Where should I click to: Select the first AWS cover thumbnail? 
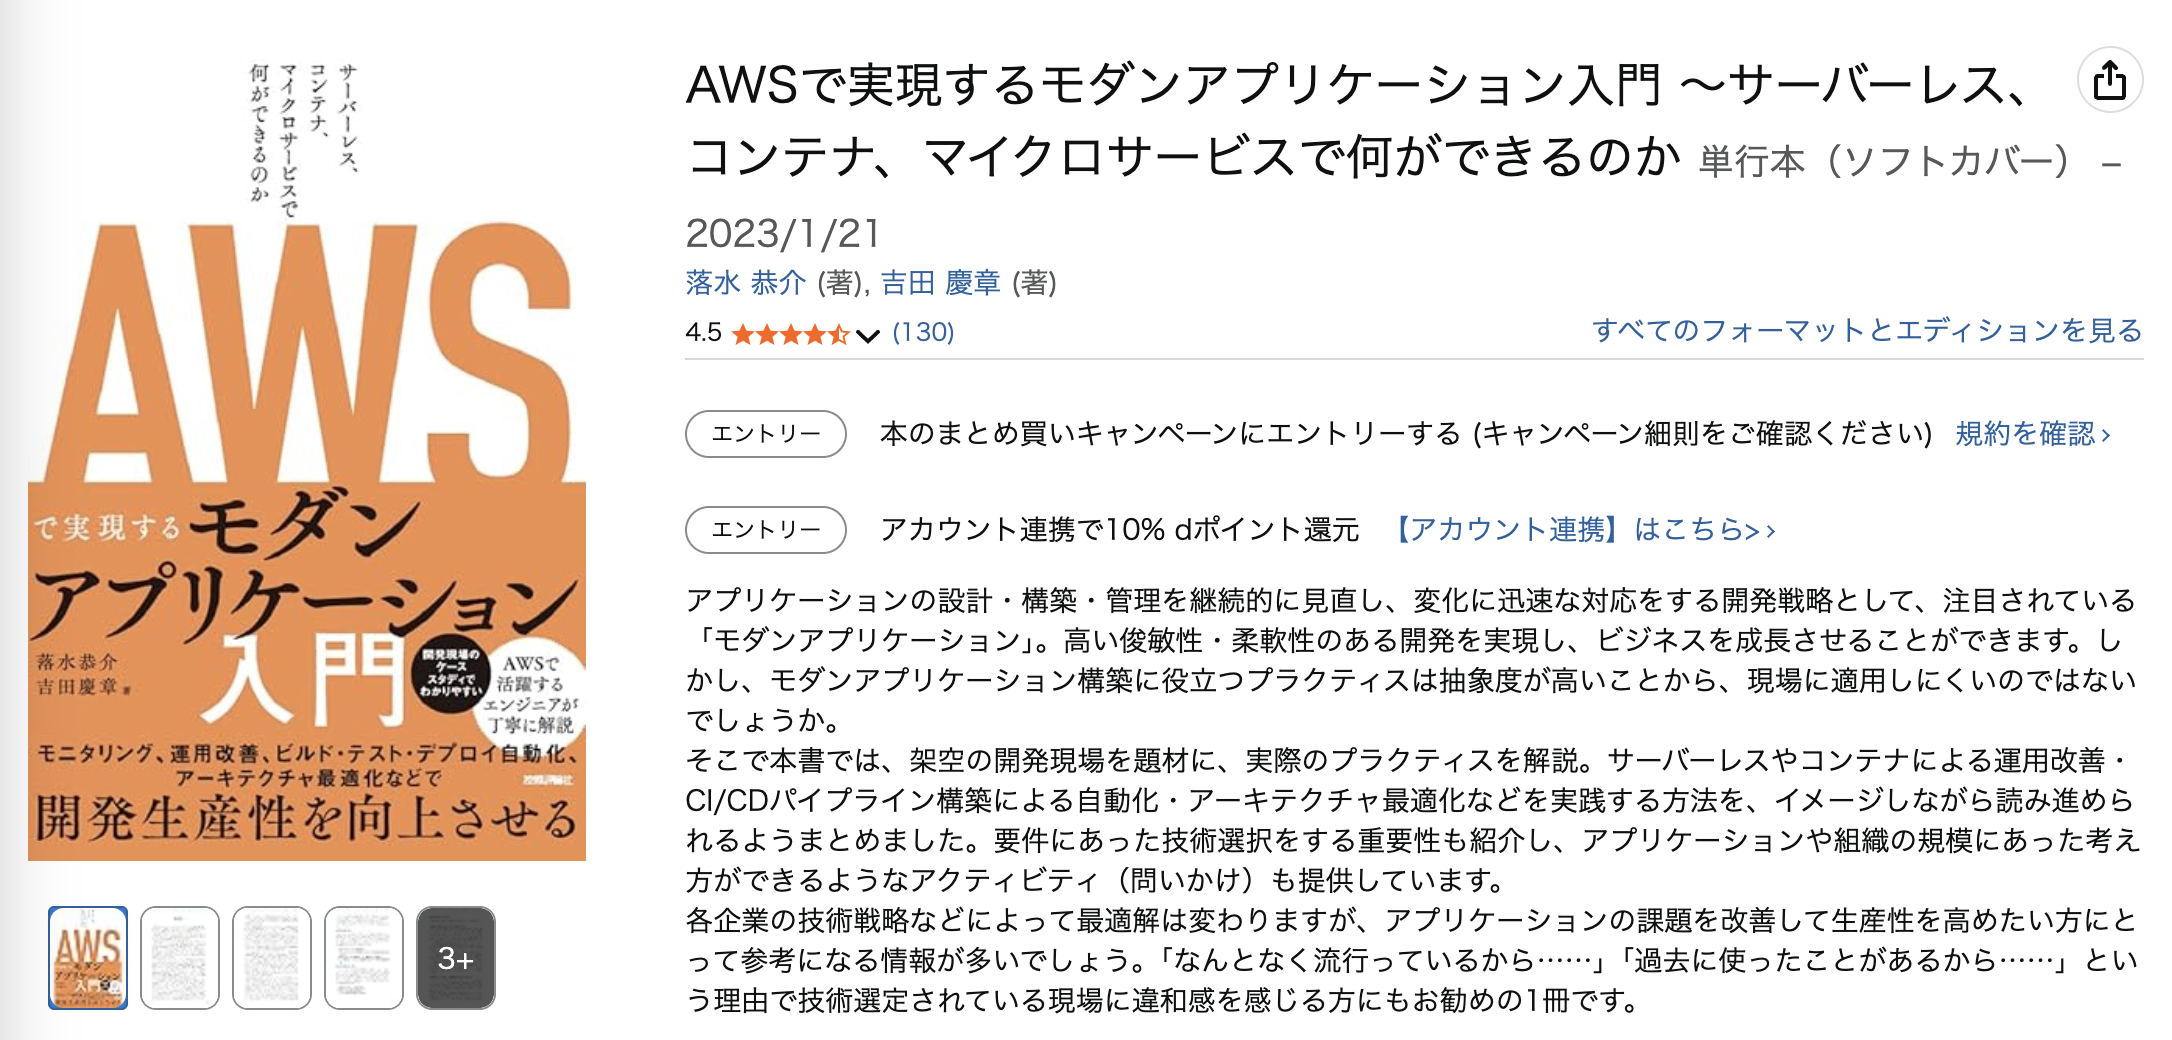(88, 957)
